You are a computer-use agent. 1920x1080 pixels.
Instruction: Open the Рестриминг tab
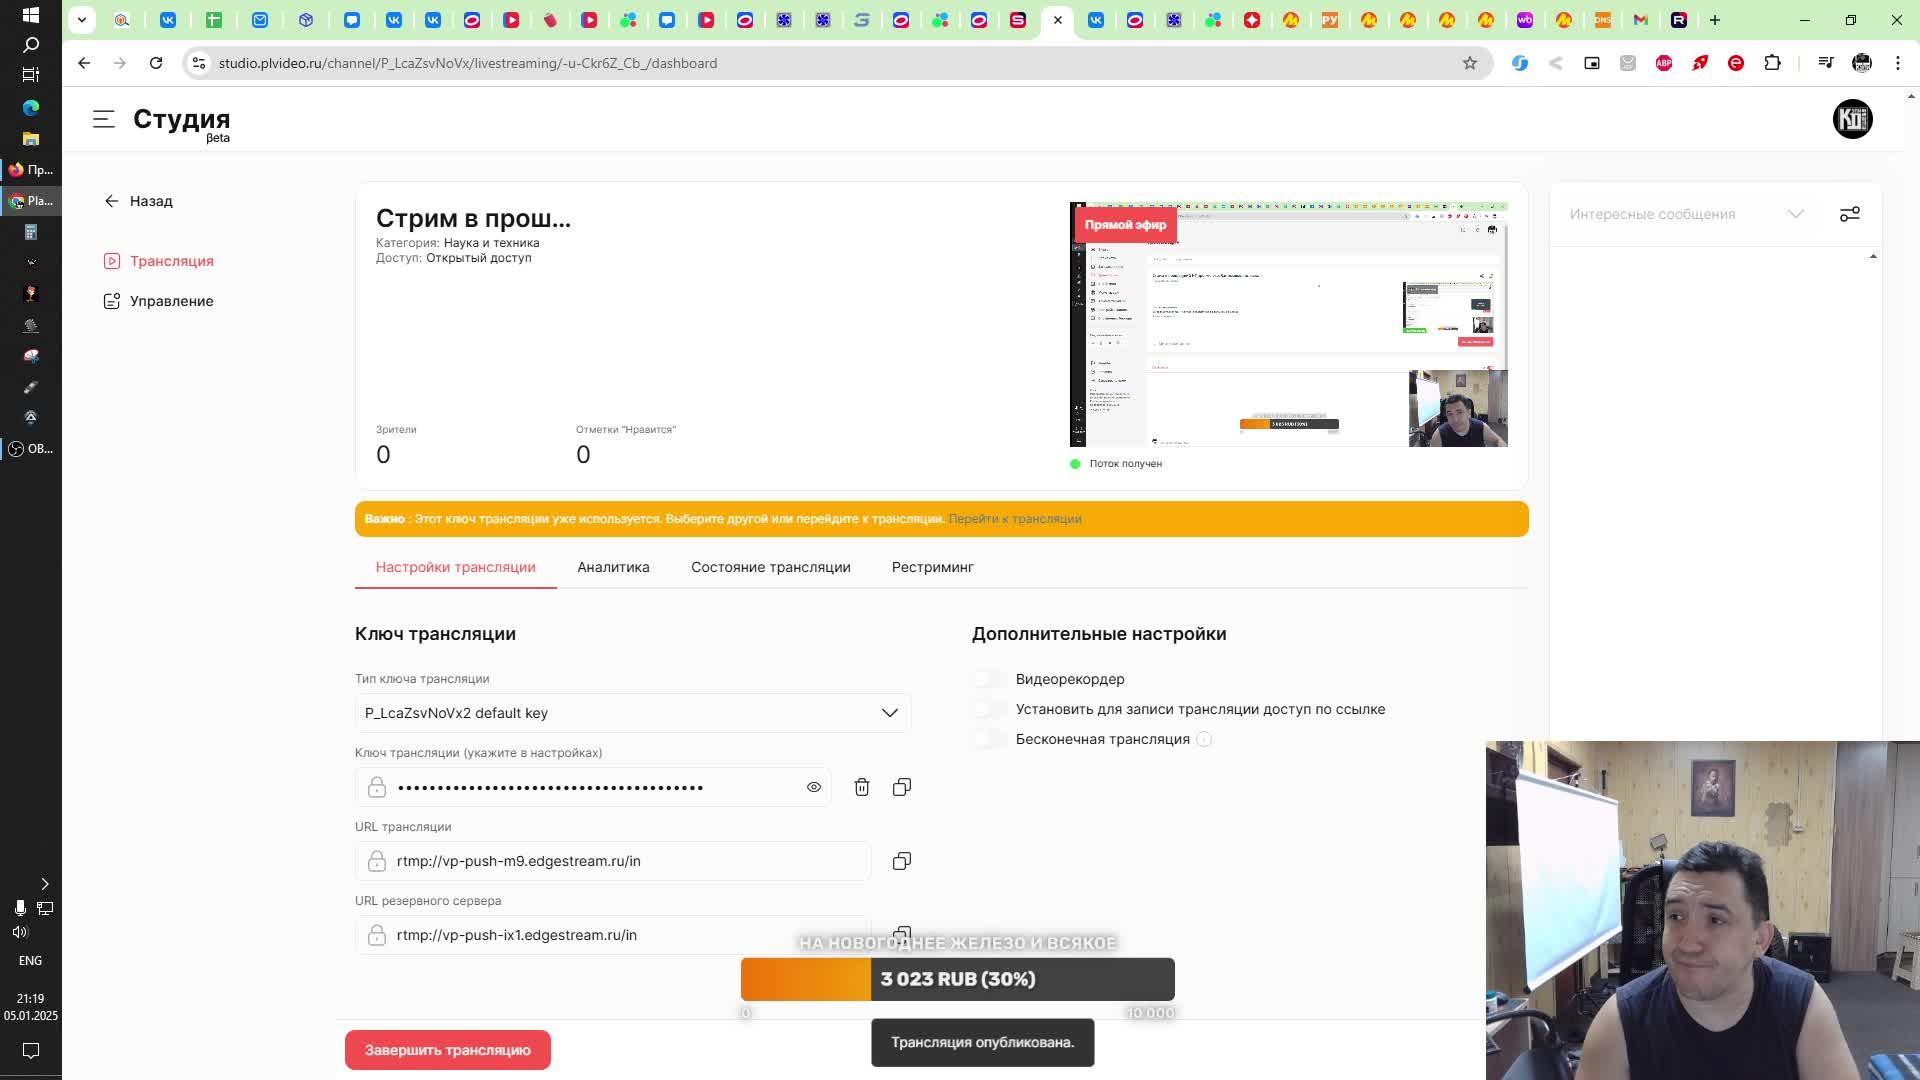point(932,567)
